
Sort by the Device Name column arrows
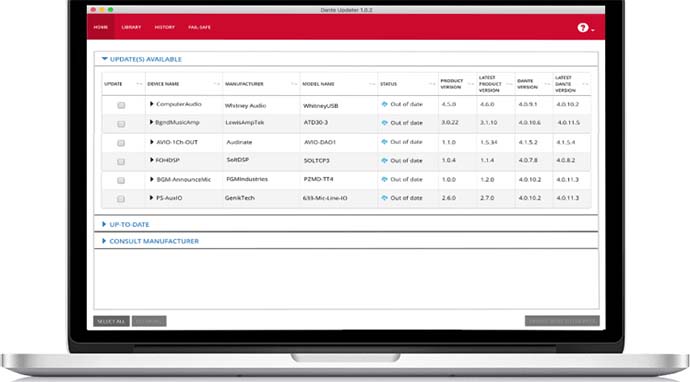coord(217,84)
